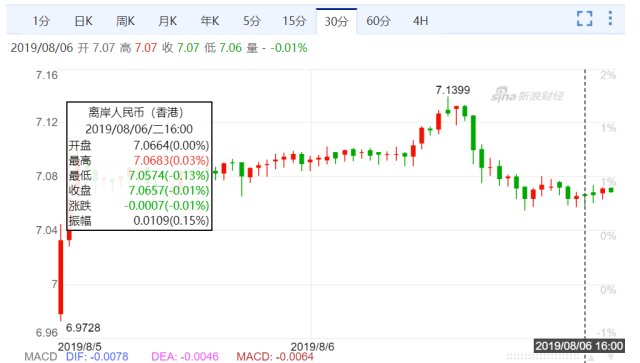Image resolution: width=640 pixels, height=363 pixels.
Task: Click the 2019/8/6 date axis label
Action: click(312, 347)
